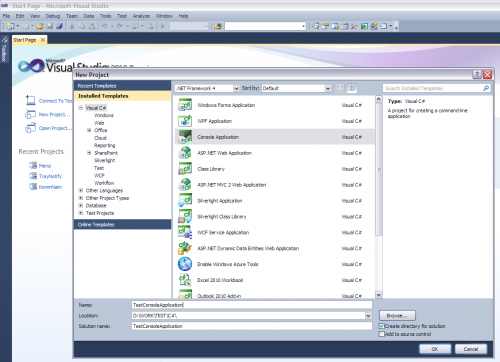Image resolution: width=500 pixels, height=362 pixels.
Task: Click the Start Debugging play icon
Action: pos(163,26)
